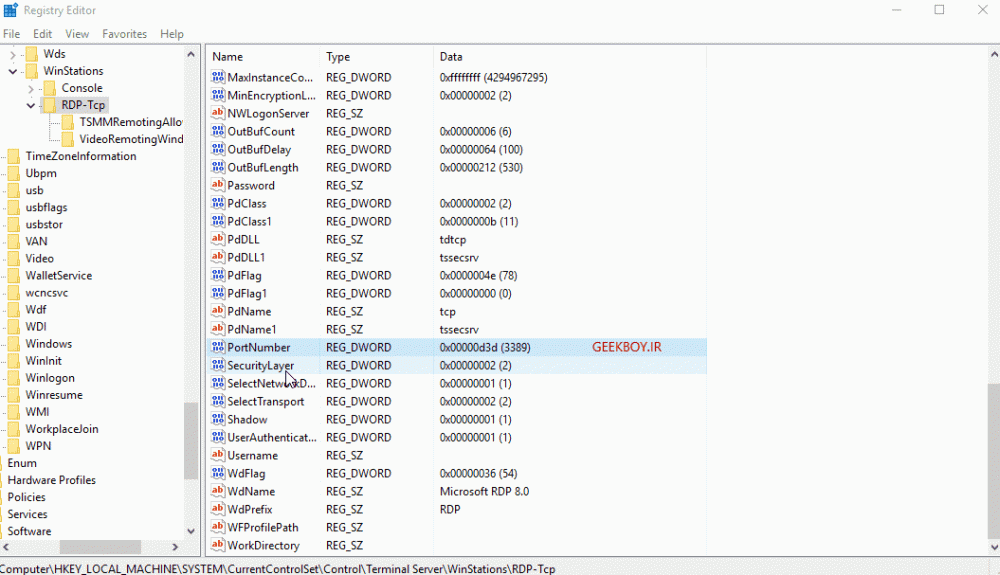Click the UserAuthentication DWORD icon

[218, 437]
